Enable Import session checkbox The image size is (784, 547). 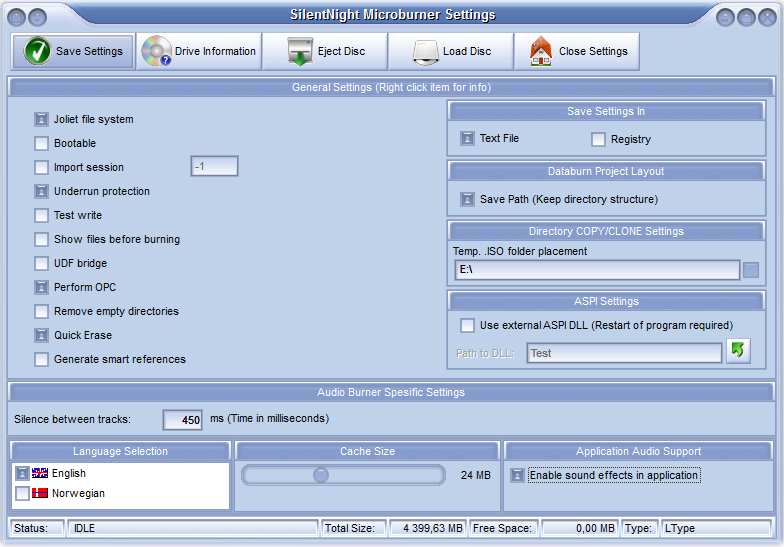42,168
